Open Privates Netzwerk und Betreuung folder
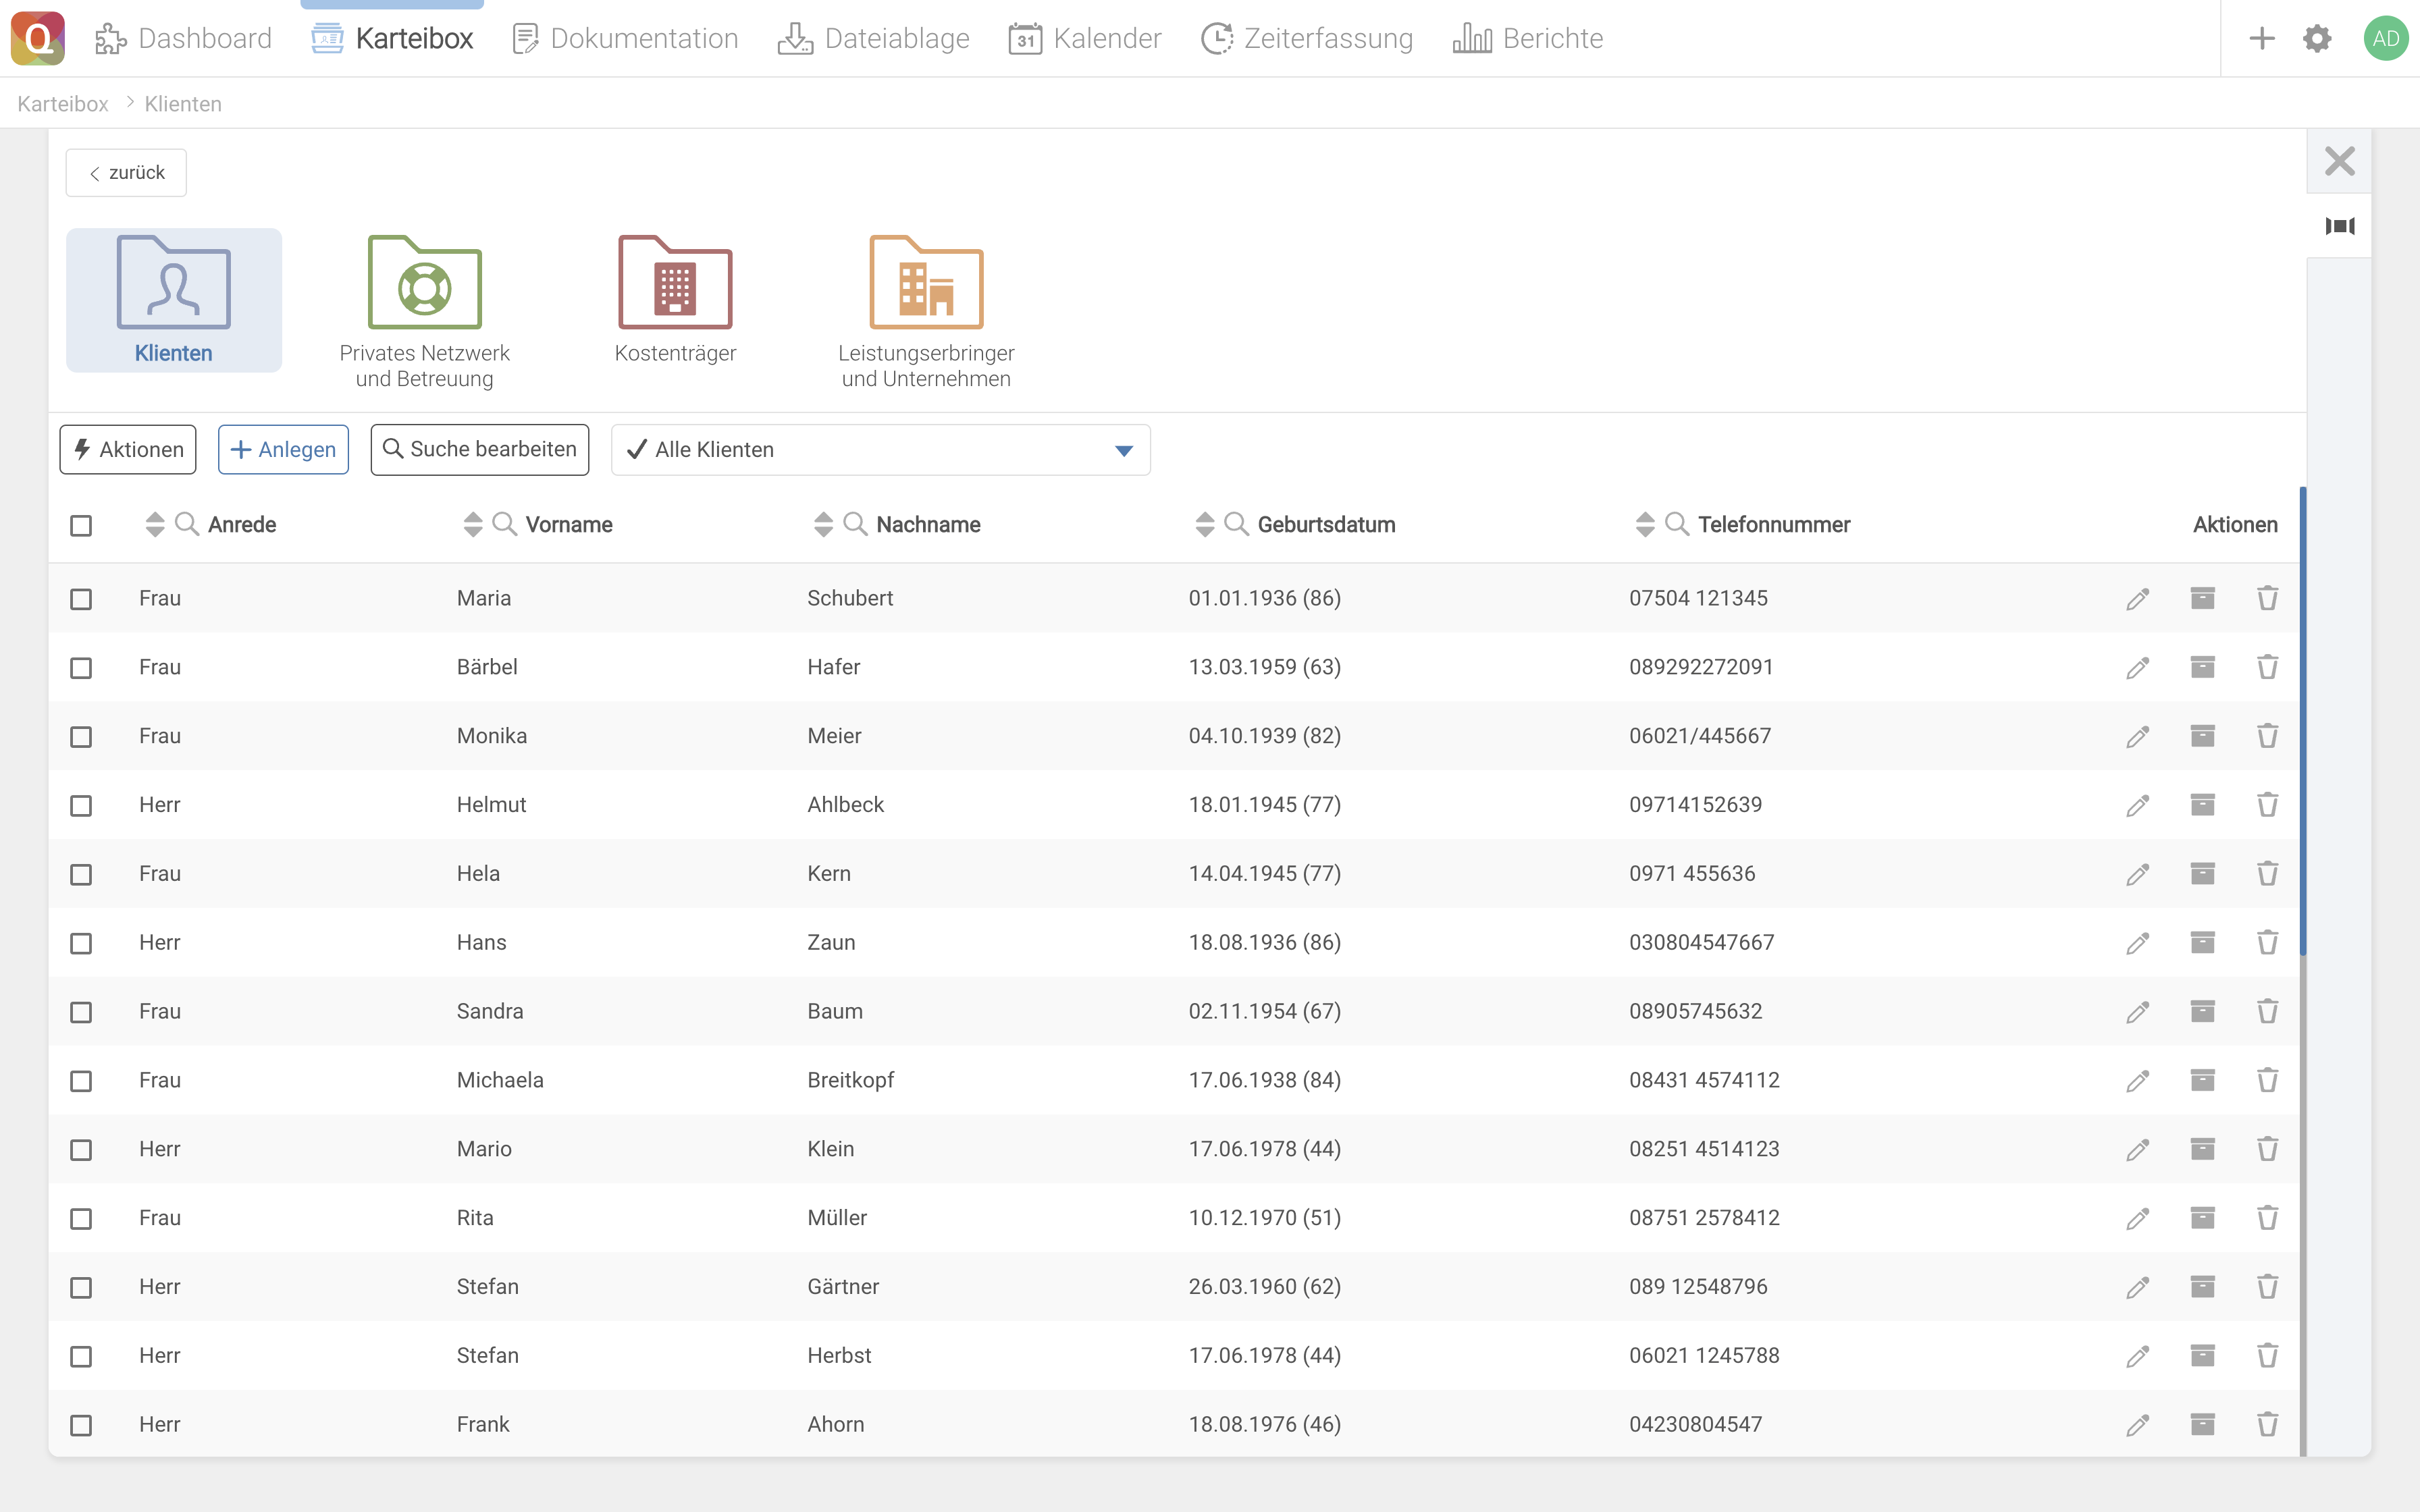2420x1512 pixels. [424, 310]
